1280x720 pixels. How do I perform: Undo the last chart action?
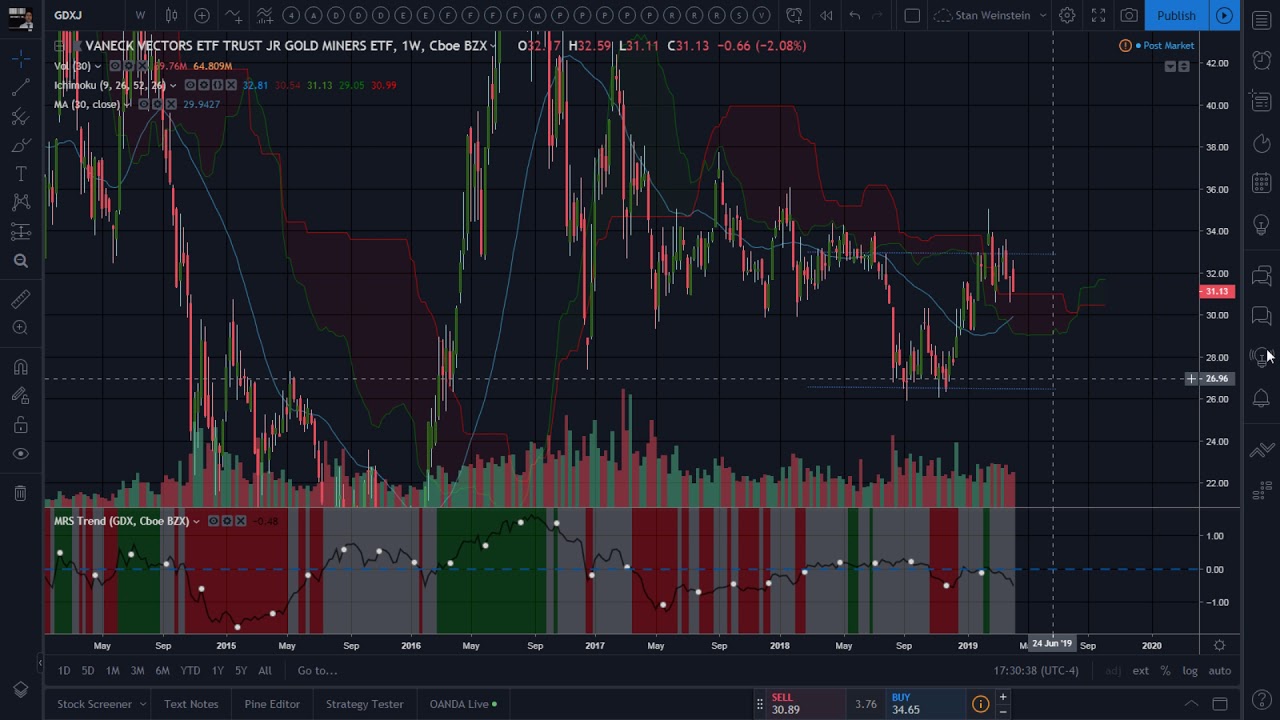click(855, 15)
